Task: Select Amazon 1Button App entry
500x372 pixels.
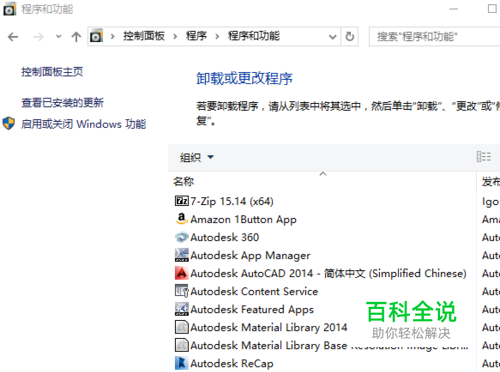Action: (243, 219)
